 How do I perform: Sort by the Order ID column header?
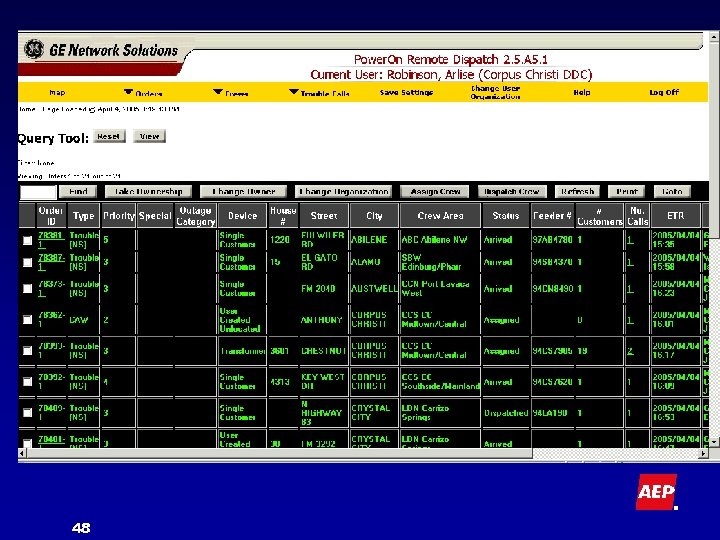tap(51, 215)
